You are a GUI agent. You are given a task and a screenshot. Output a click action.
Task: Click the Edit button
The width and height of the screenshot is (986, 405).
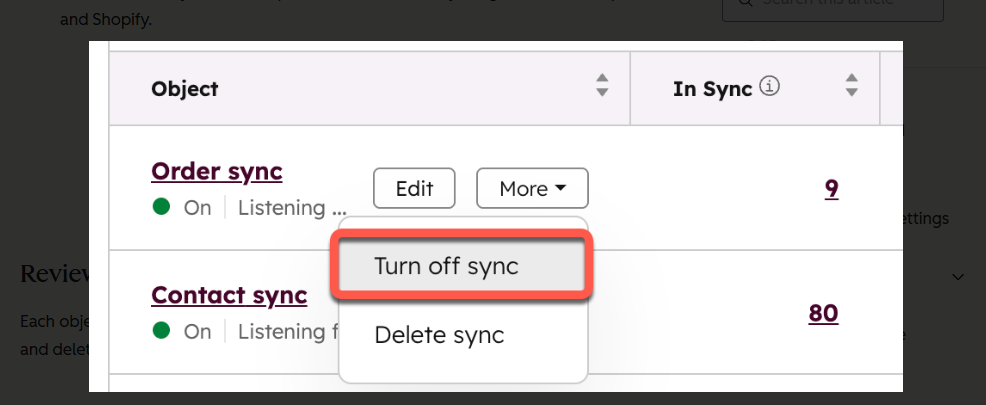(x=414, y=188)
